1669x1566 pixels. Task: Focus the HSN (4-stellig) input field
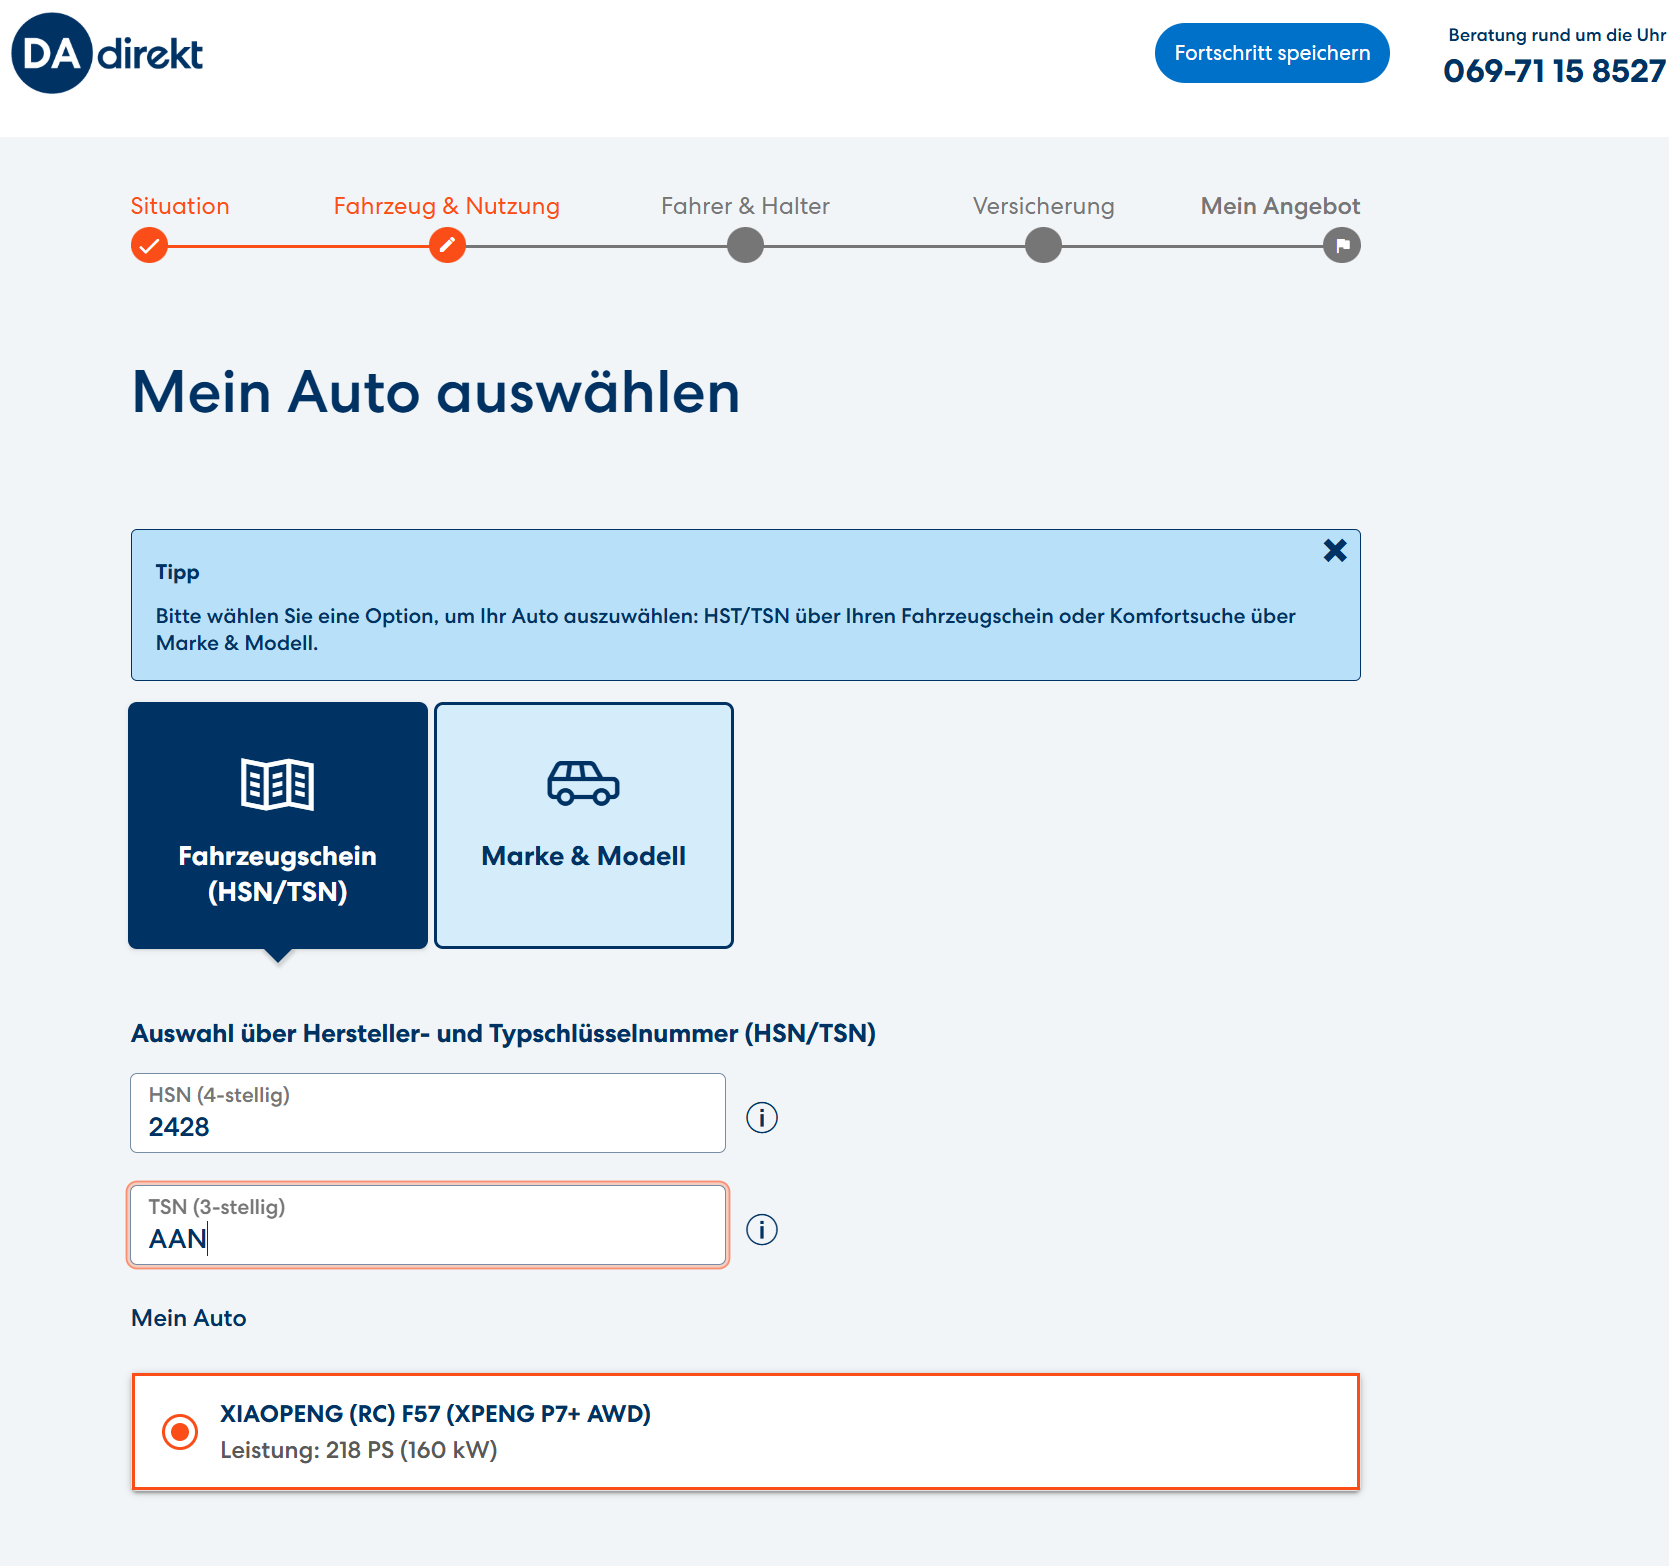[428, 1113]
